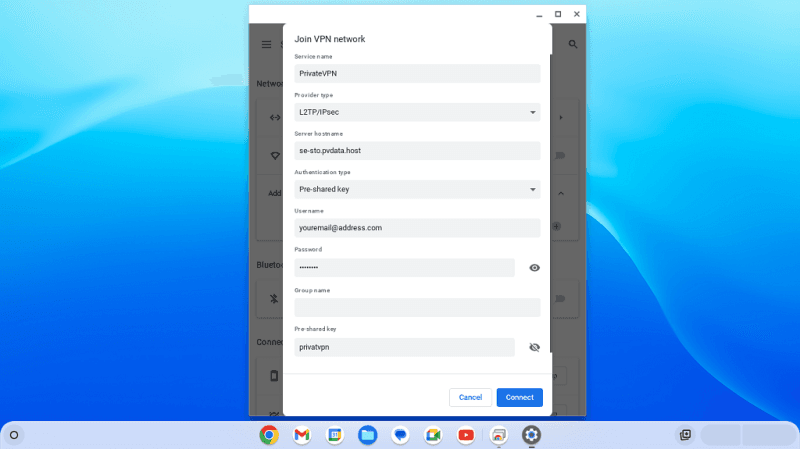Expand the Authentication type dropdown
The width and height of the screenshot is (800, 449).
coord(417,189)
